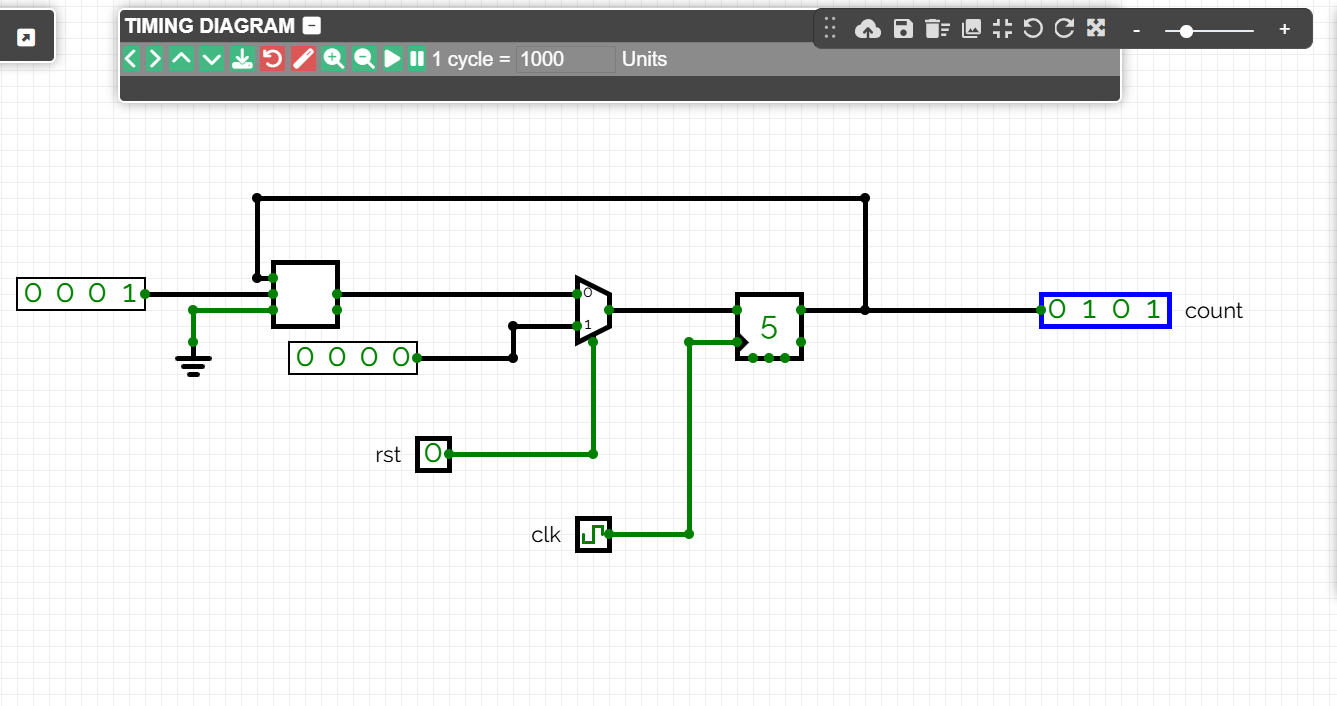The height and width of the screenshot is (706, 1337).
Task: Shrink timing diagram height with down chevron
Action: [211, 59]
